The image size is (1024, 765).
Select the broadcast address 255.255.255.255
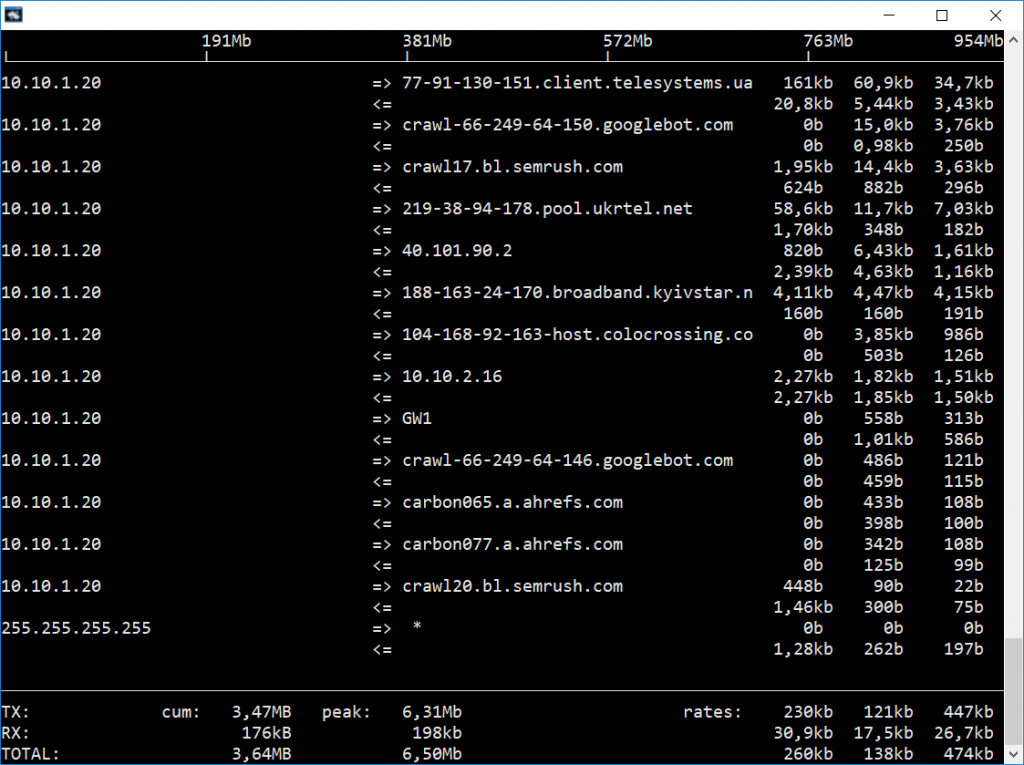click(76, 628)
